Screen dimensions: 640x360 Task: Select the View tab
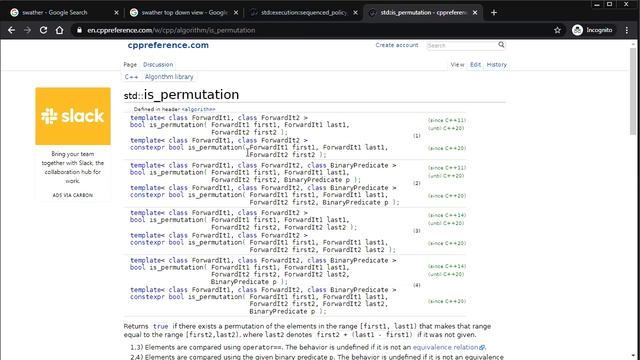457,64
